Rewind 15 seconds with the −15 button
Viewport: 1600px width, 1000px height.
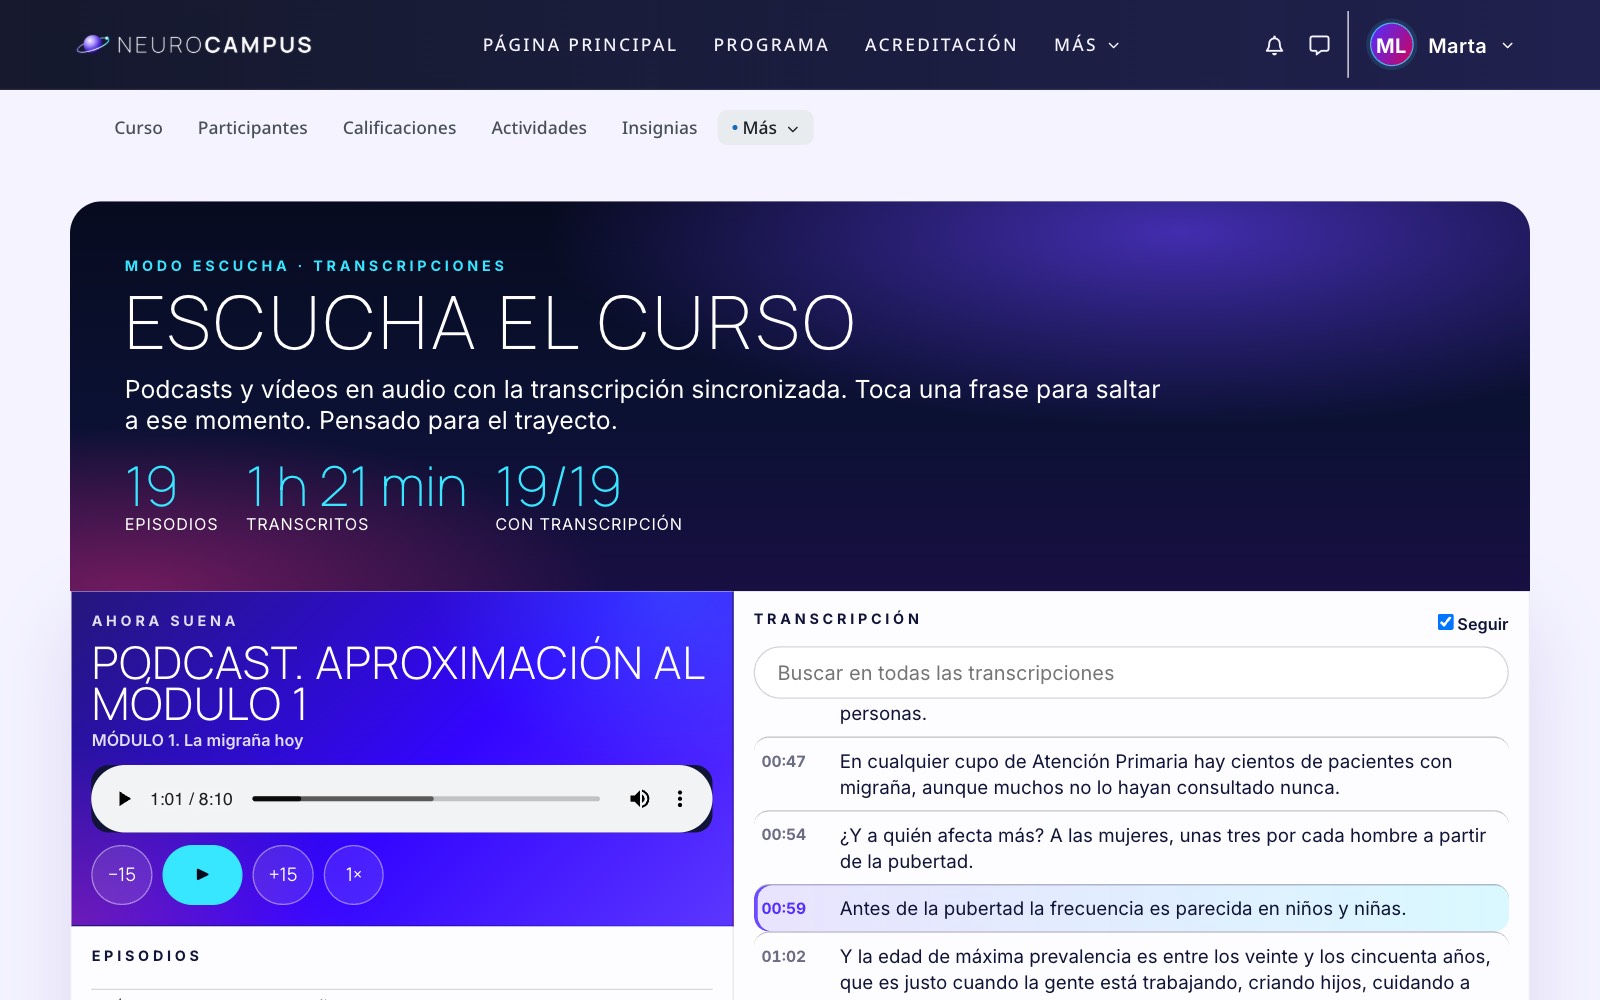click(x=122, y=875)
